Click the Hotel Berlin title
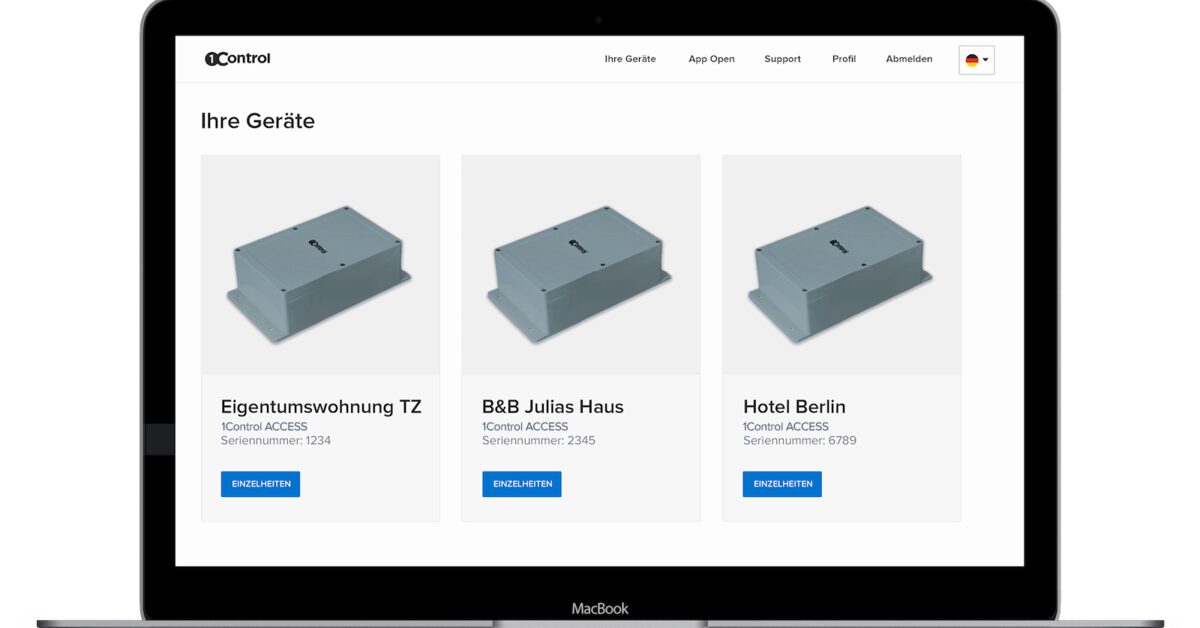Viewport: 1200px width, 628px height. click(x=794, y=407)
